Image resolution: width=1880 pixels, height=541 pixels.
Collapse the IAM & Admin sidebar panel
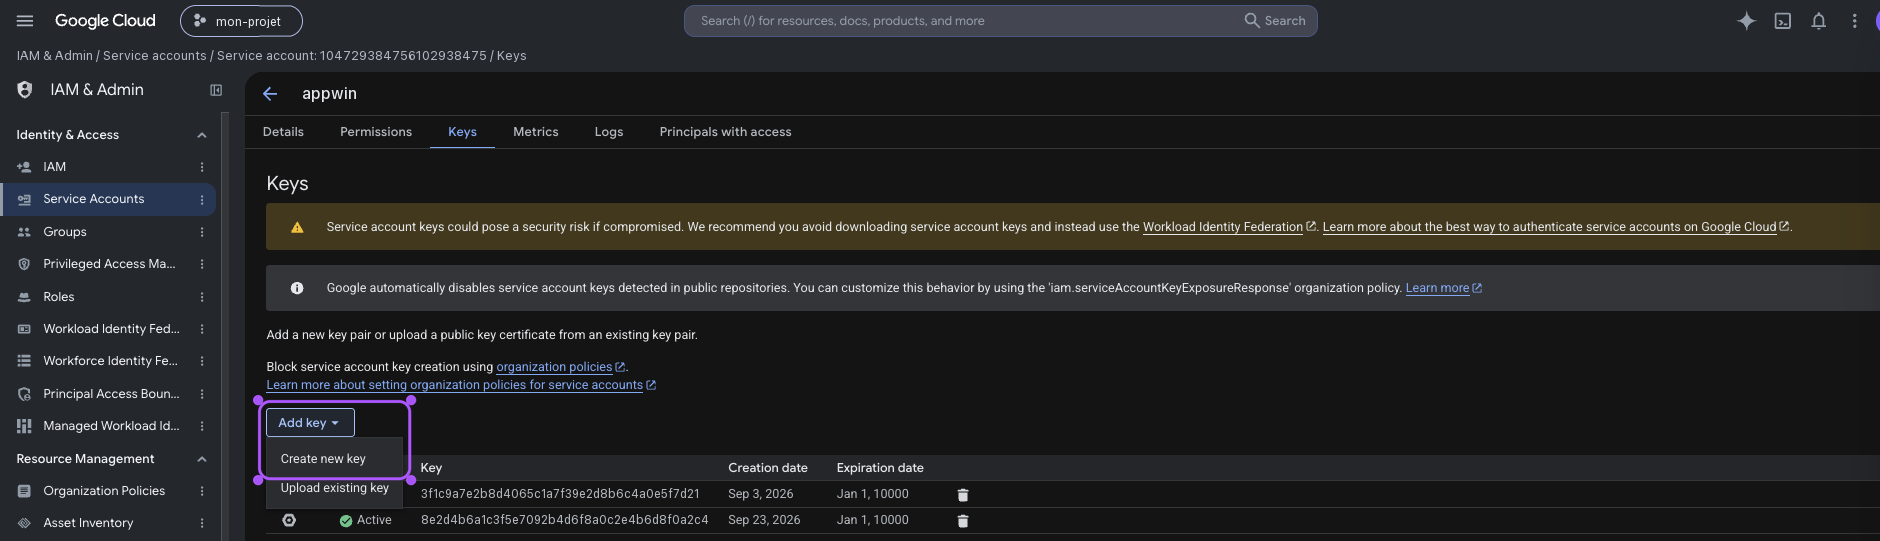pyautogui.click(x=216, y=90)
